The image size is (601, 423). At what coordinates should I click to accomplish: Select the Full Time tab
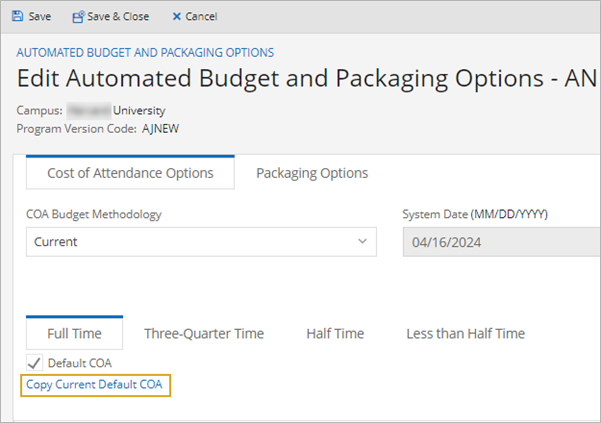(74, 333)
